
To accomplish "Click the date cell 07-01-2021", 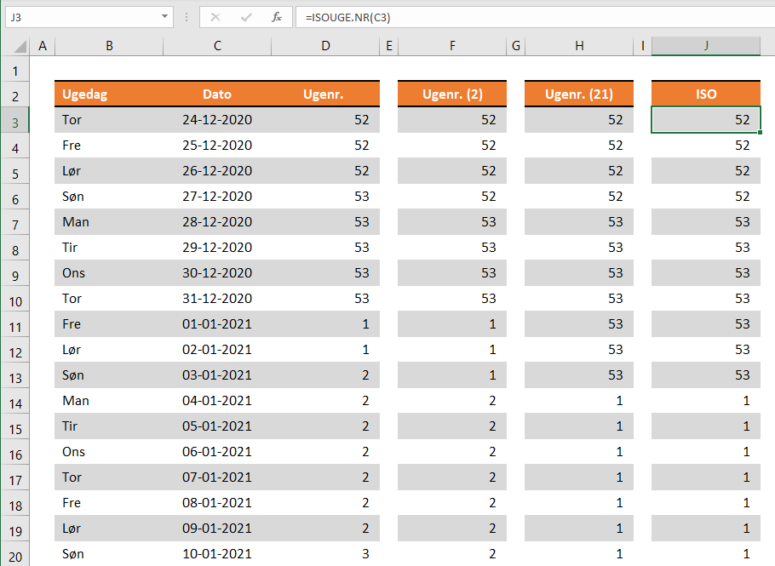I will 217,477.
